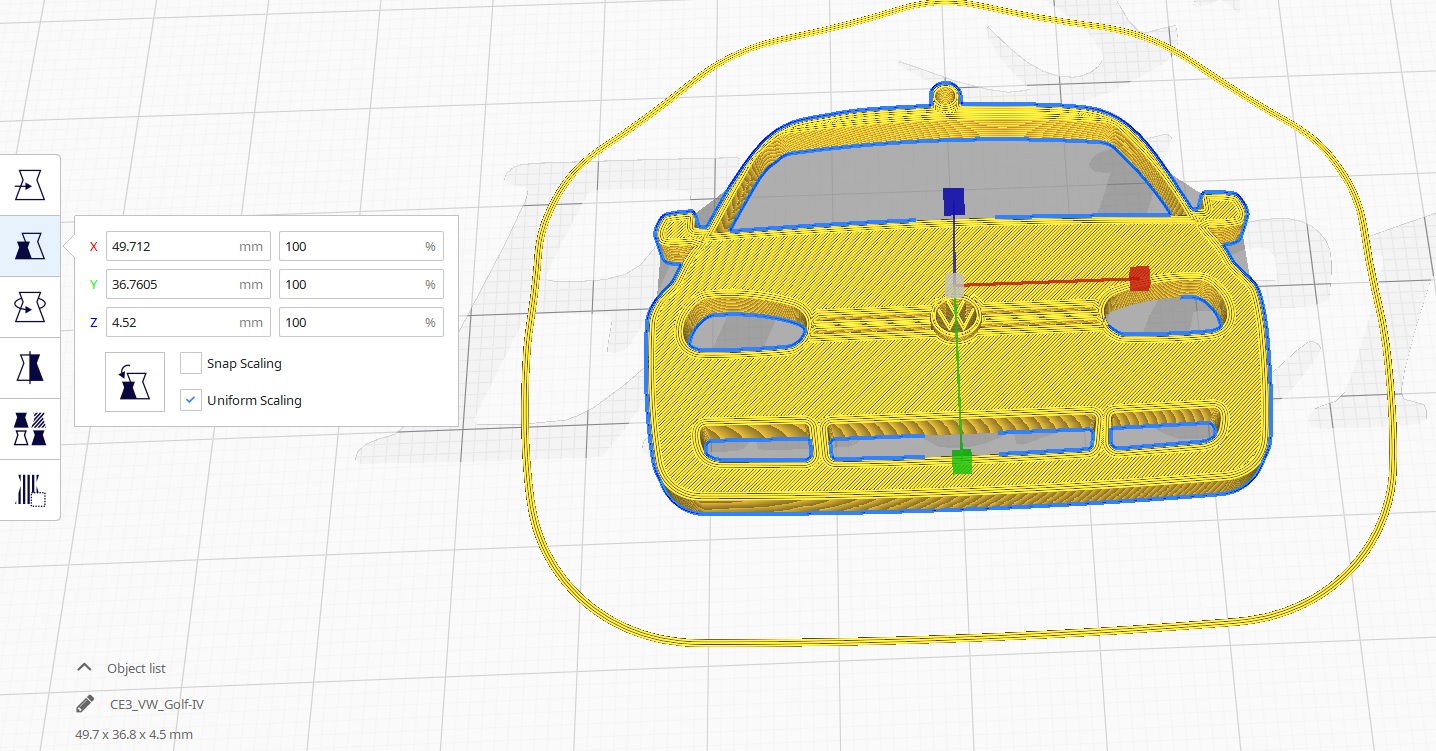
Task: Click the 49.7 x 36.8 x 4.5 mm dimensions text
Action: click(x=134, y=734)
